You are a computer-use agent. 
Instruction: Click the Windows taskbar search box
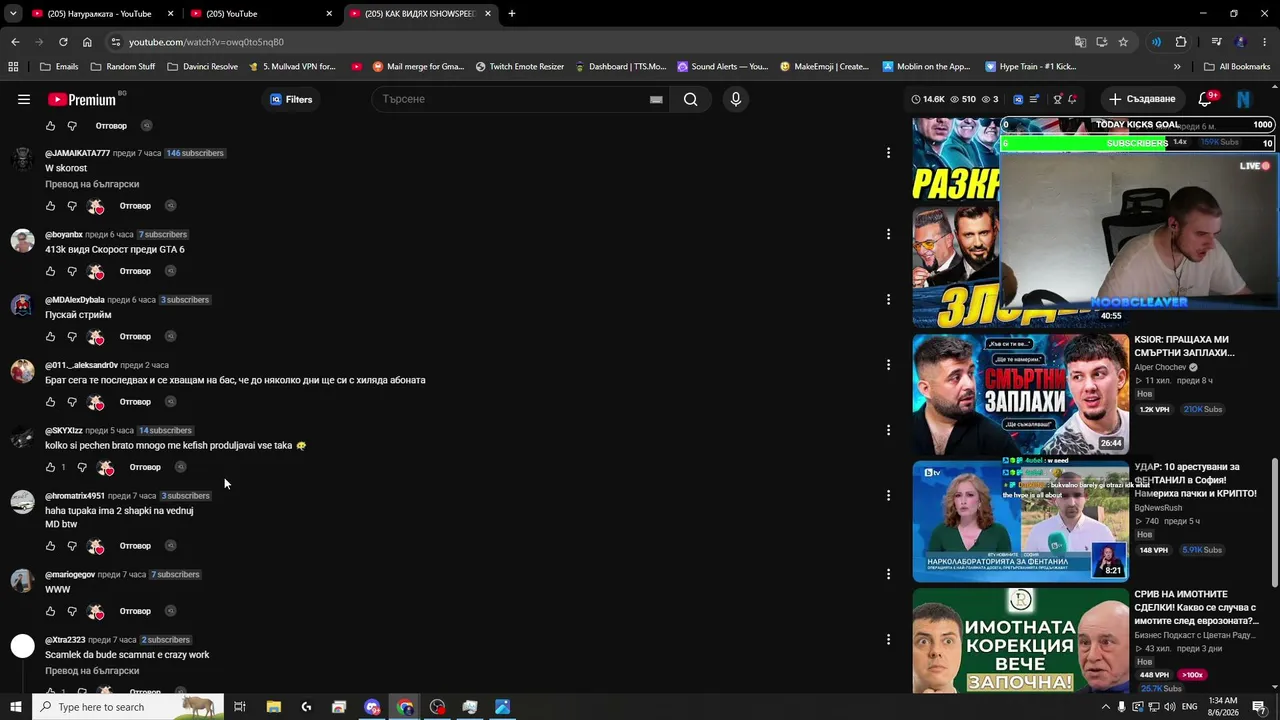click(x=128, y=707)
